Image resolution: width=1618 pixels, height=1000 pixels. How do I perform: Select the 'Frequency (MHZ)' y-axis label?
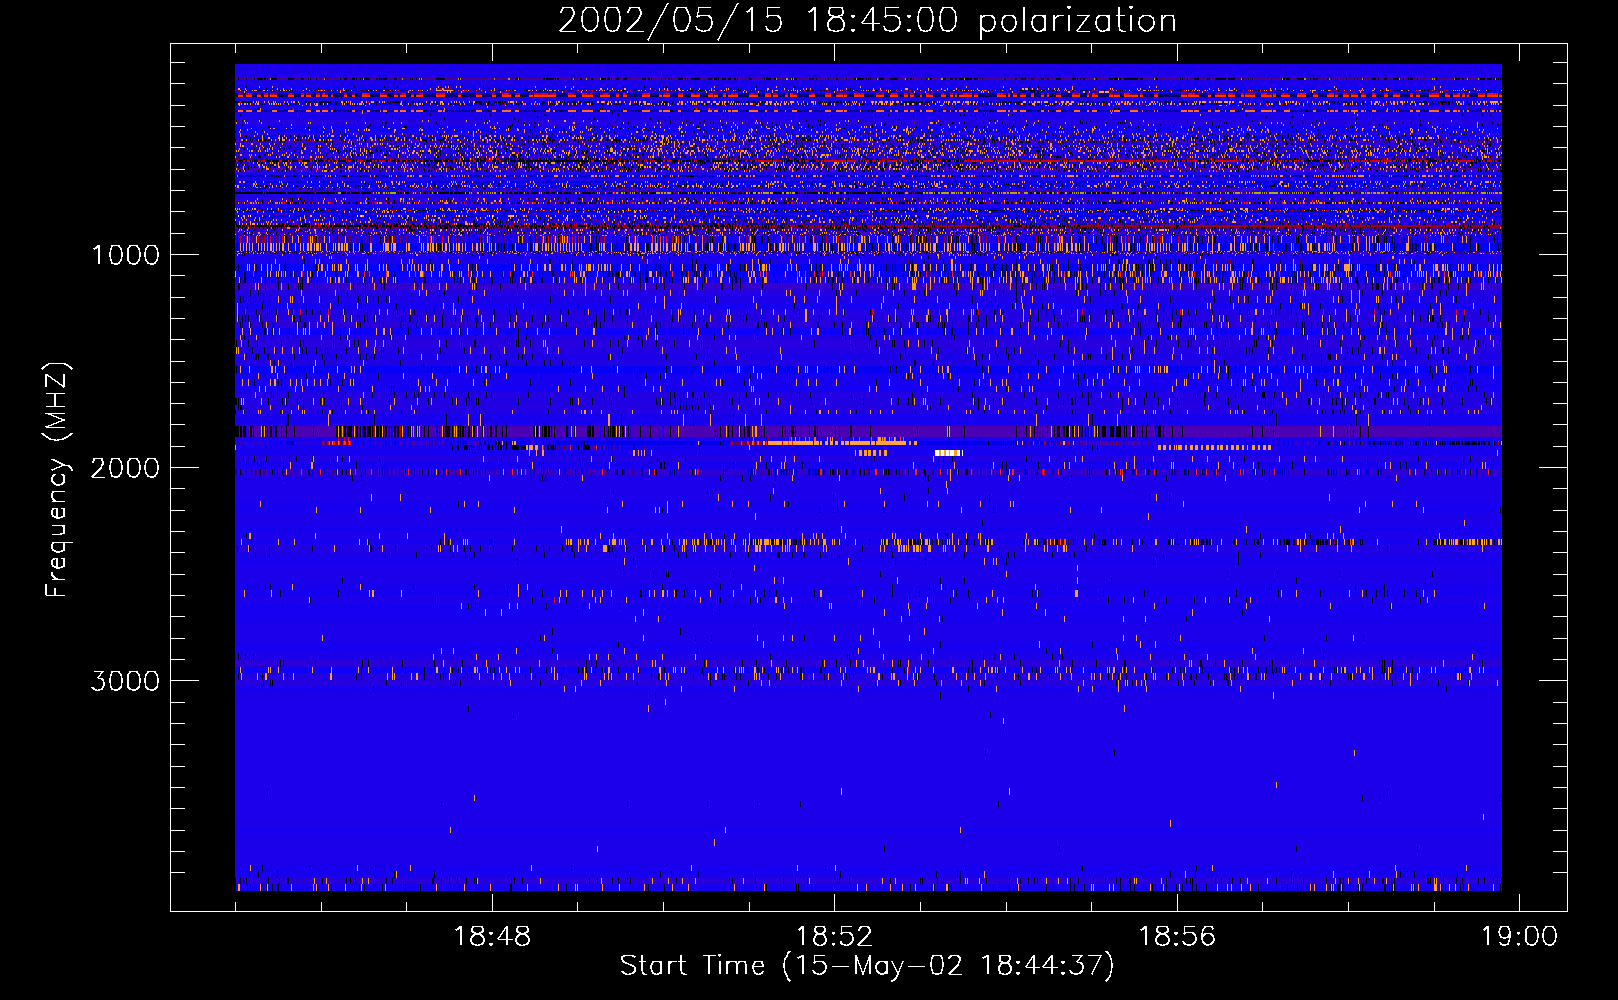click(x=58, y=480)
